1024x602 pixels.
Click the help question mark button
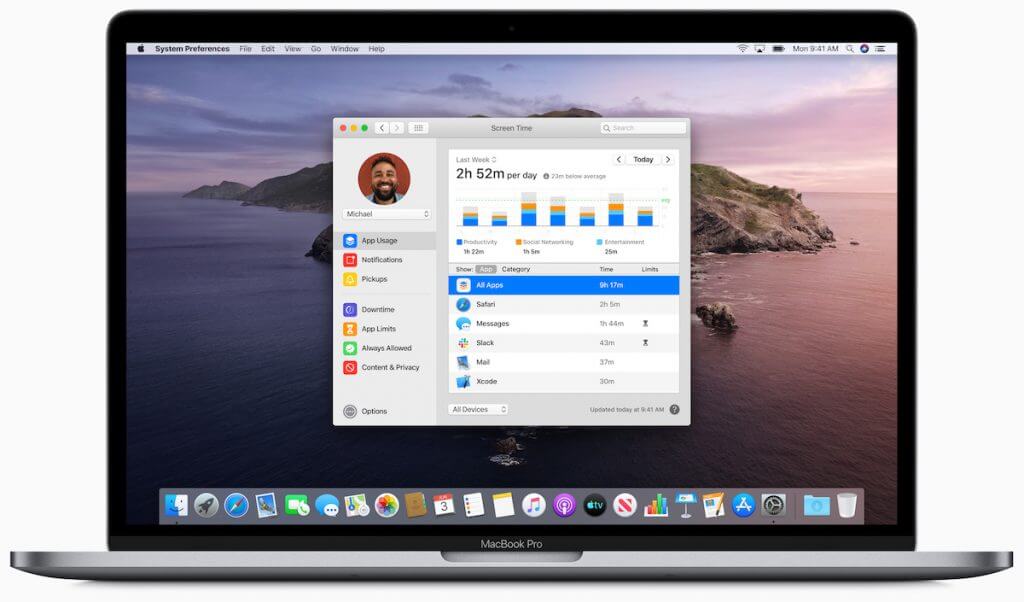[675, 409]
